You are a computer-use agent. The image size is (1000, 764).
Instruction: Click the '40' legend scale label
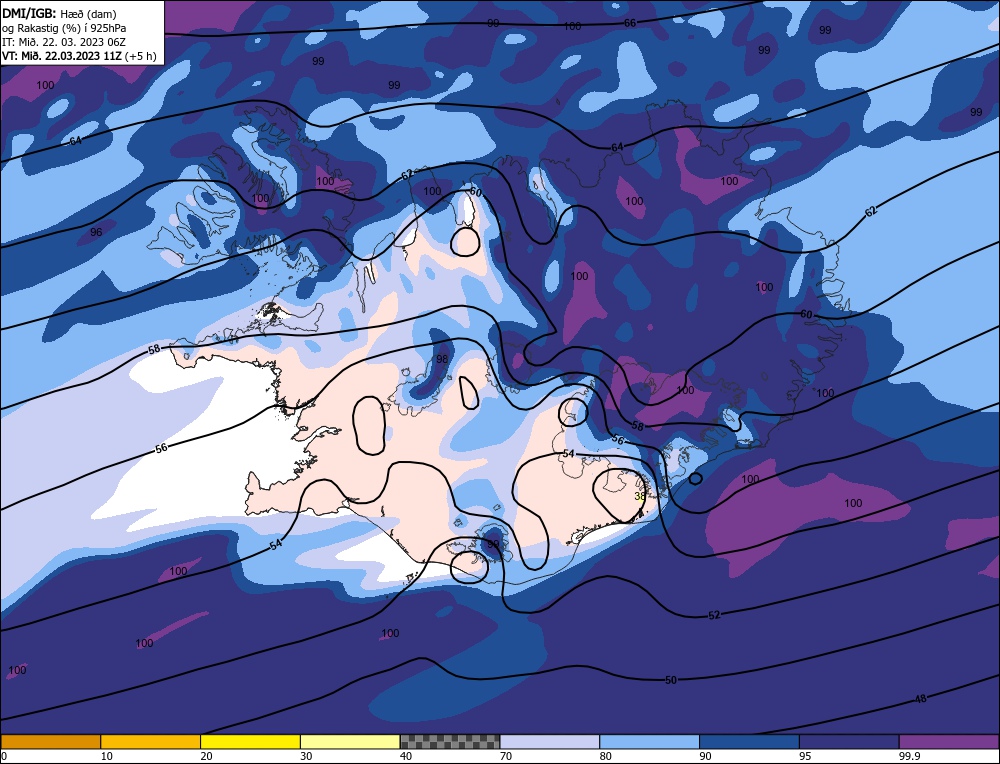coord(406,756)
